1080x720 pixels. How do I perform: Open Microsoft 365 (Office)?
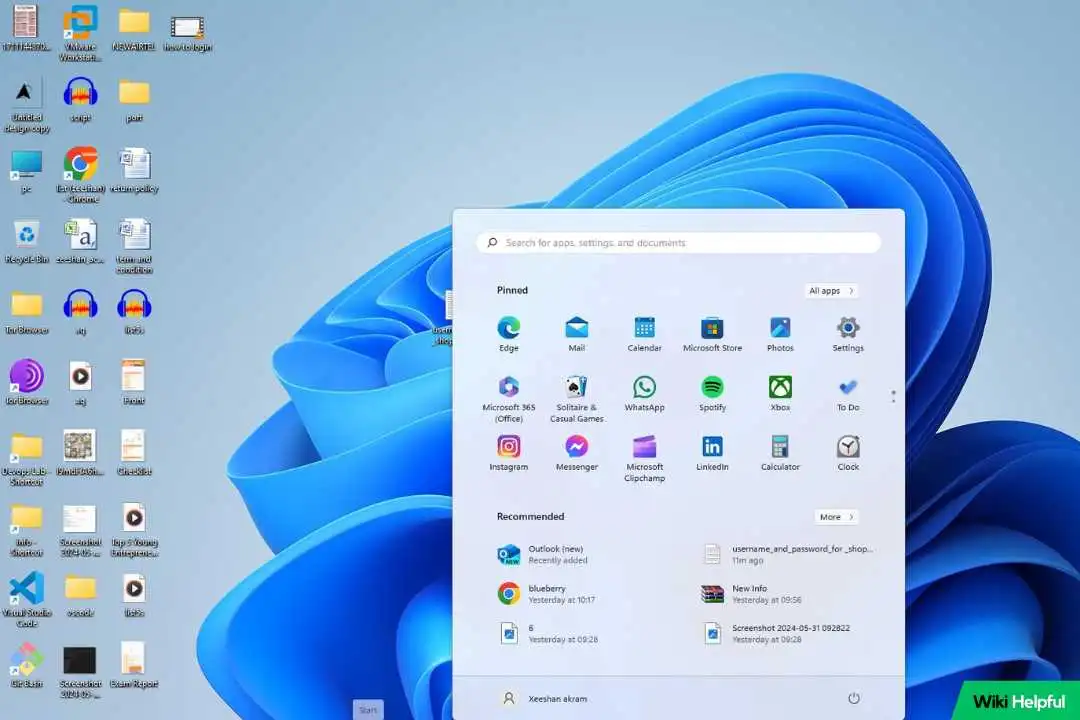tap(508, 399)
